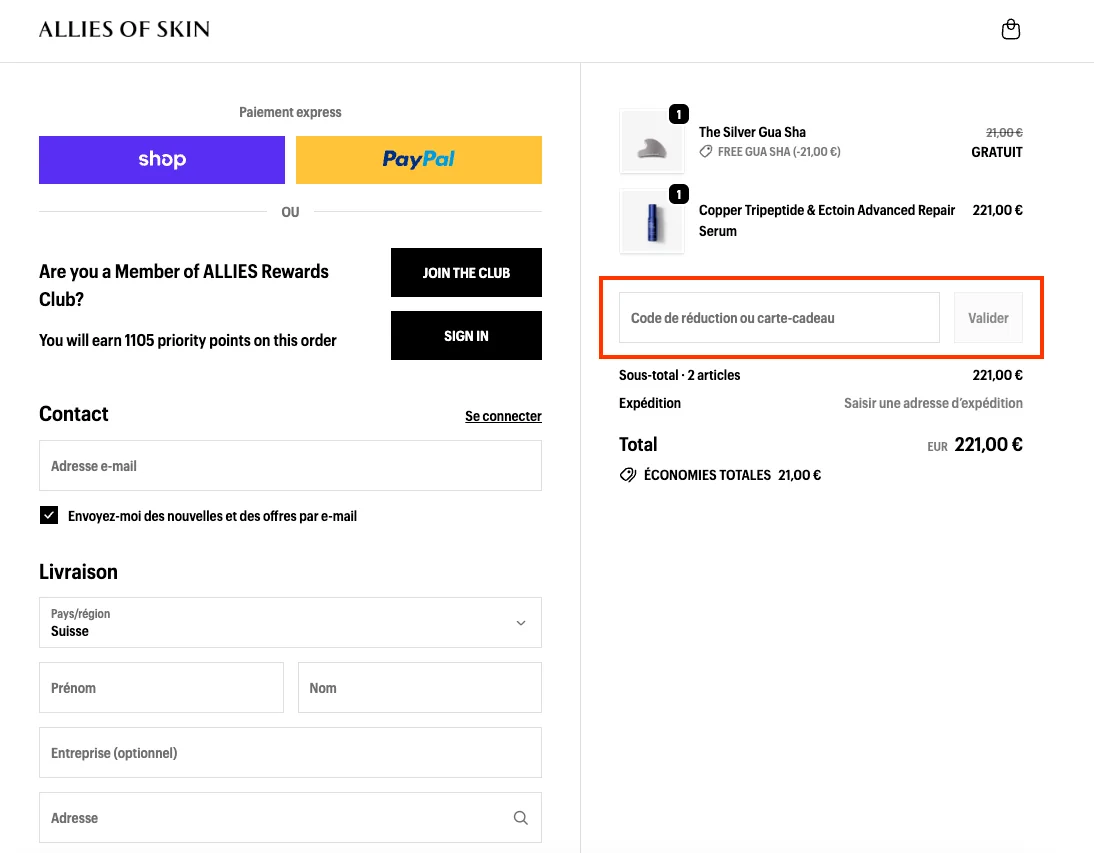Click the SIGN IN button
The height and width of the screenshot is (853, 1094).
pyautogui.click(x=466, y=335)
